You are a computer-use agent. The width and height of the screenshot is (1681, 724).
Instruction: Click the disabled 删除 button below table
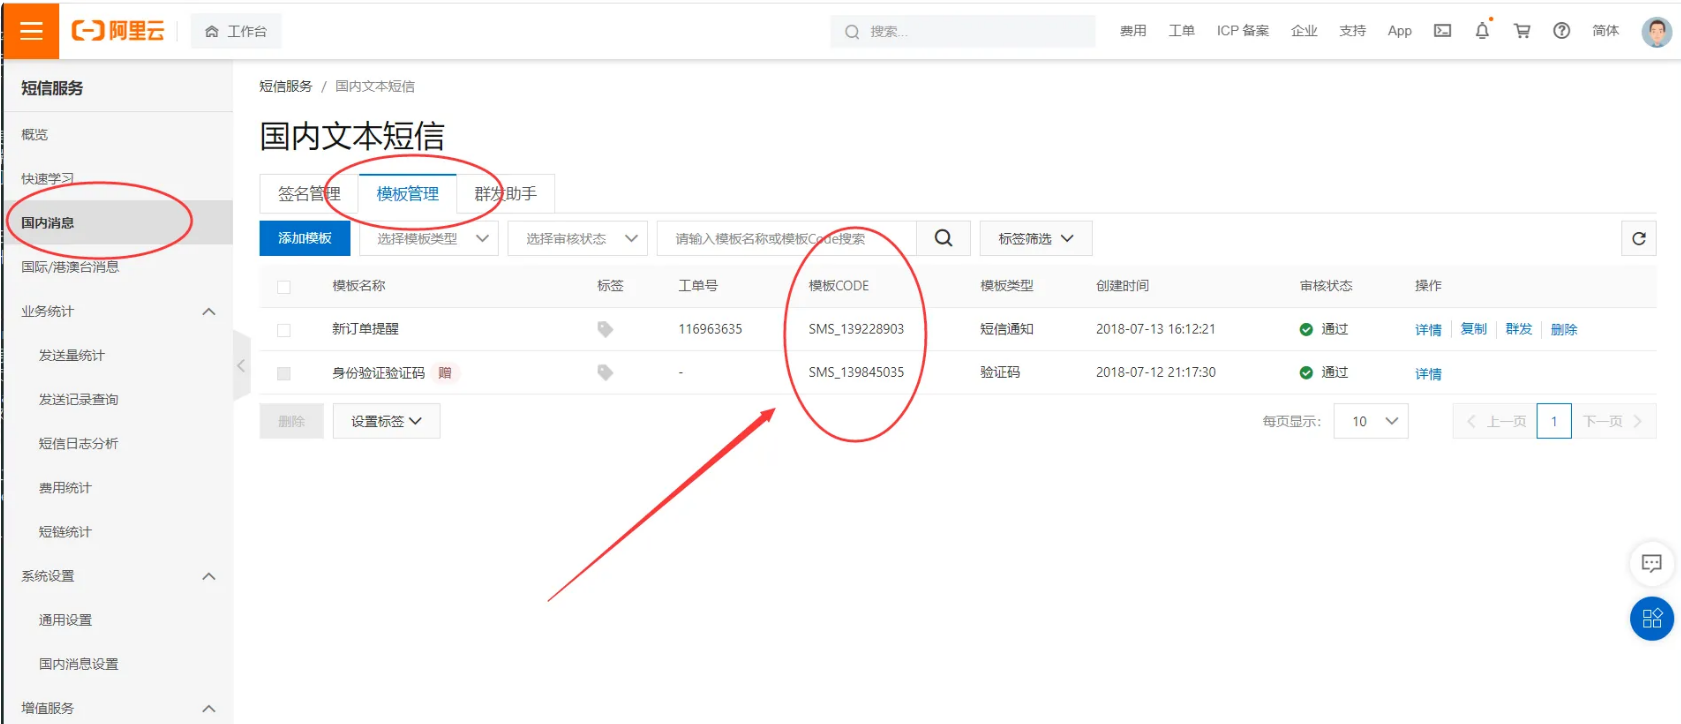[x=292, y=421]
